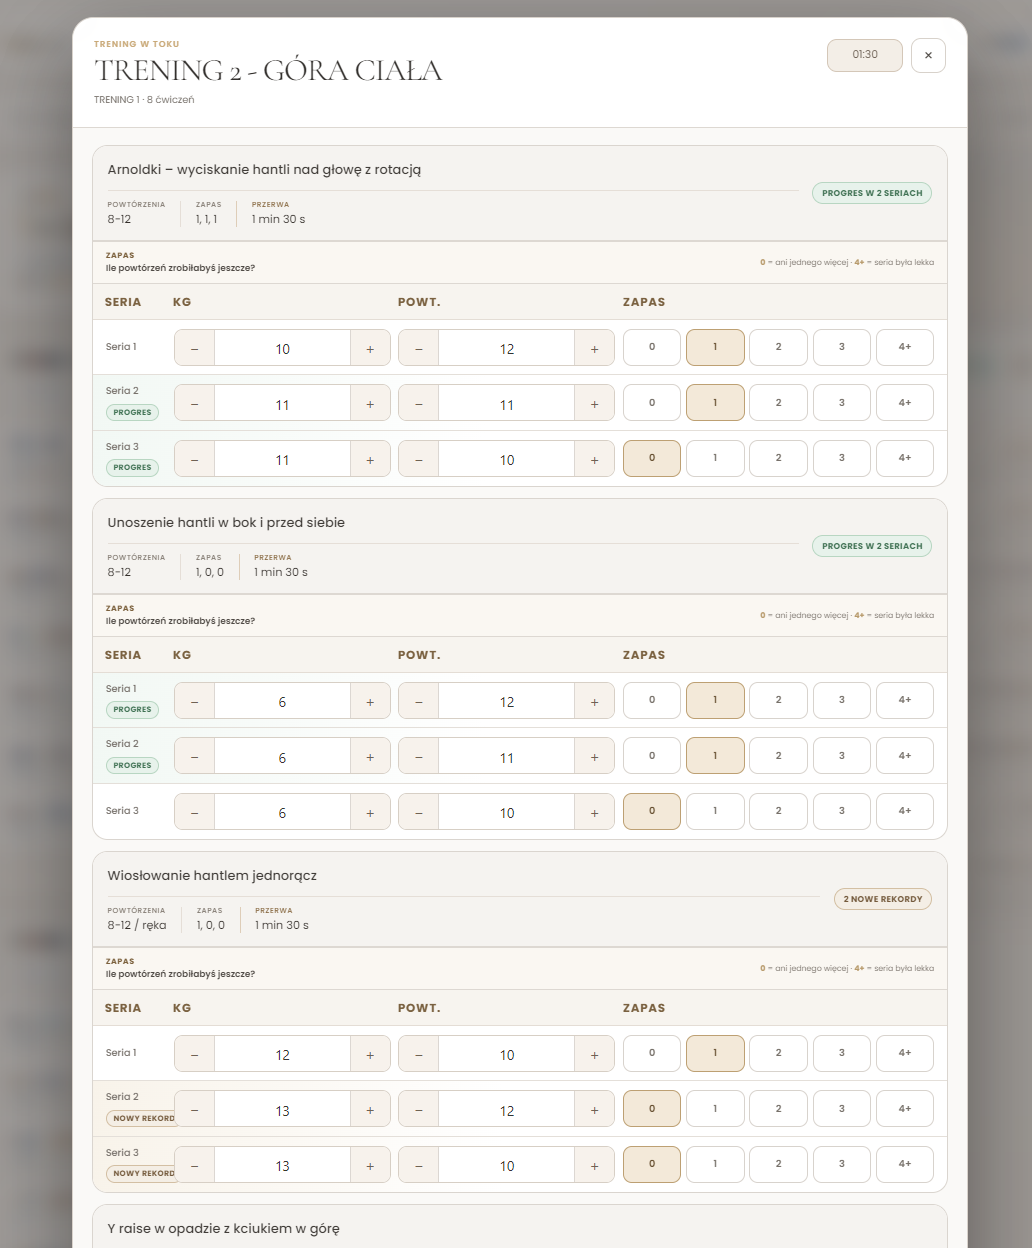Close the Trening 2 workout dialog
Image resolution: width=1032 pixels, height=1248 pixels.
point(928,55)
